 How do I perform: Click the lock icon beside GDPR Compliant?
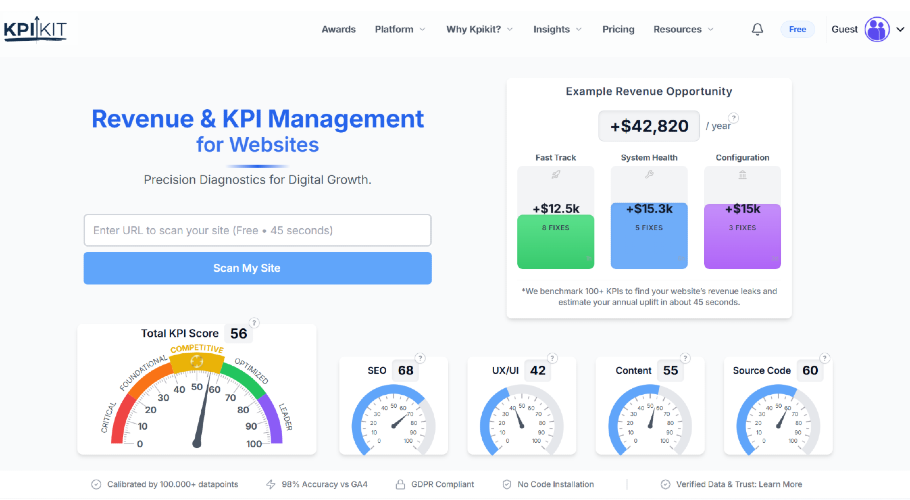coord(400,484)
